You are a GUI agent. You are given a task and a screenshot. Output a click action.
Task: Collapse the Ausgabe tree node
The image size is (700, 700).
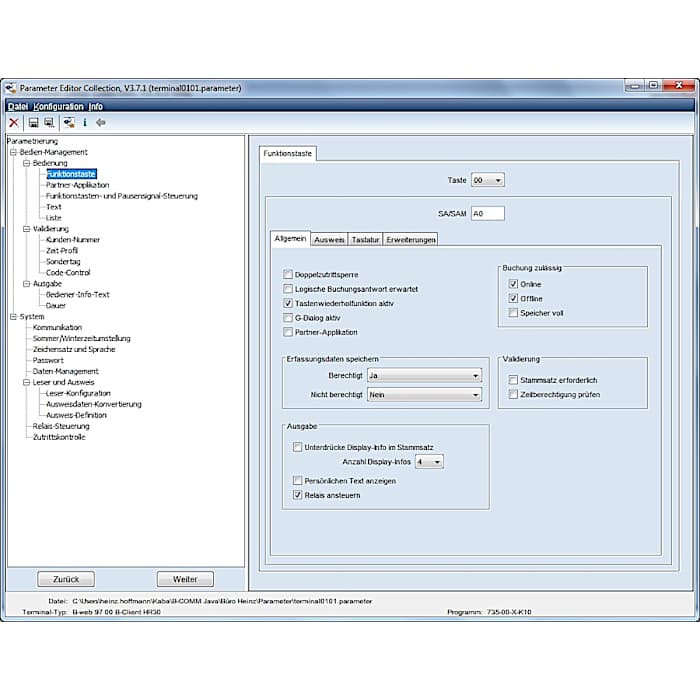coord(26,283)
